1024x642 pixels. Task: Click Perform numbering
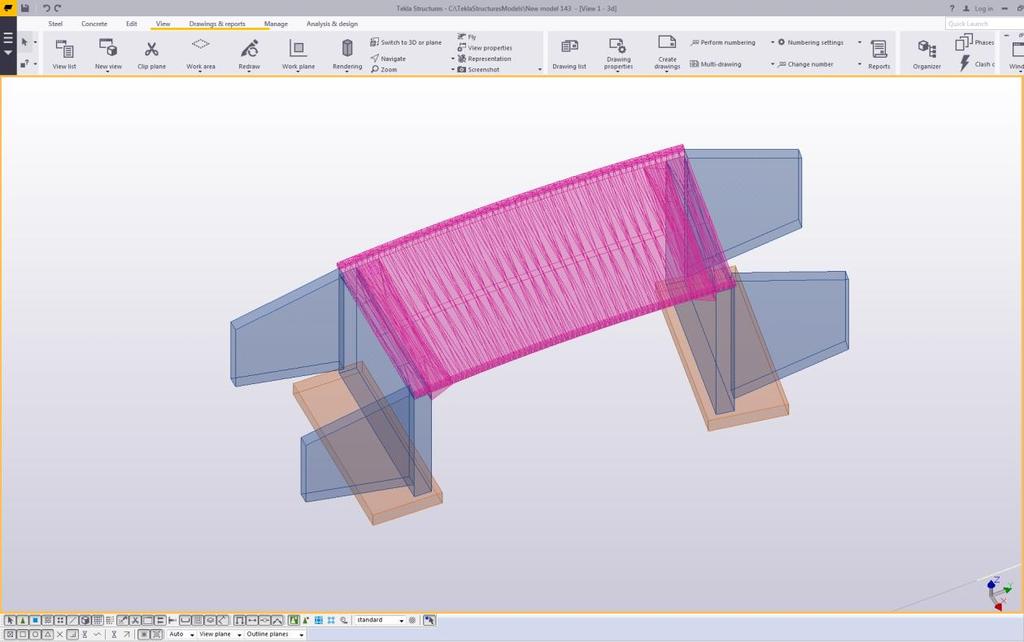pyautogui.click(x=722, y=42)
